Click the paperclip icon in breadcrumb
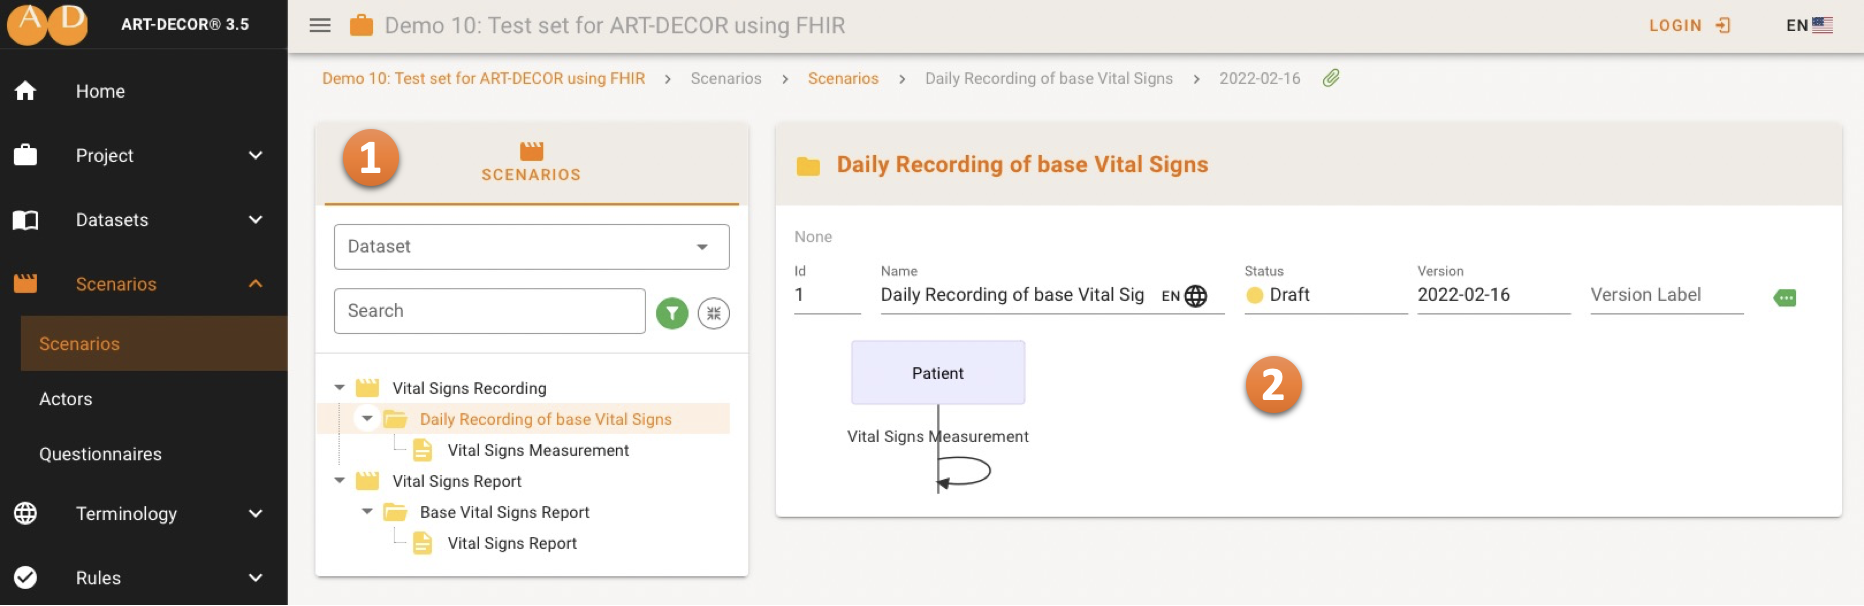Viewport: 1864px width, 606px height. pos(1331,78)
